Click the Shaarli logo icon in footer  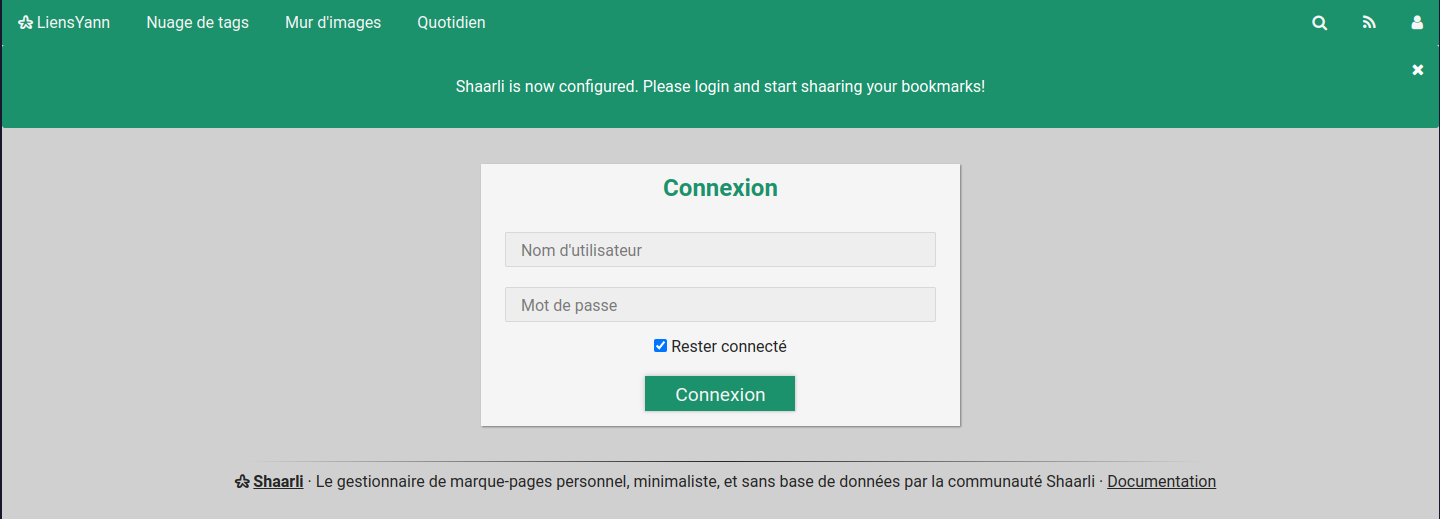point(242,482)
